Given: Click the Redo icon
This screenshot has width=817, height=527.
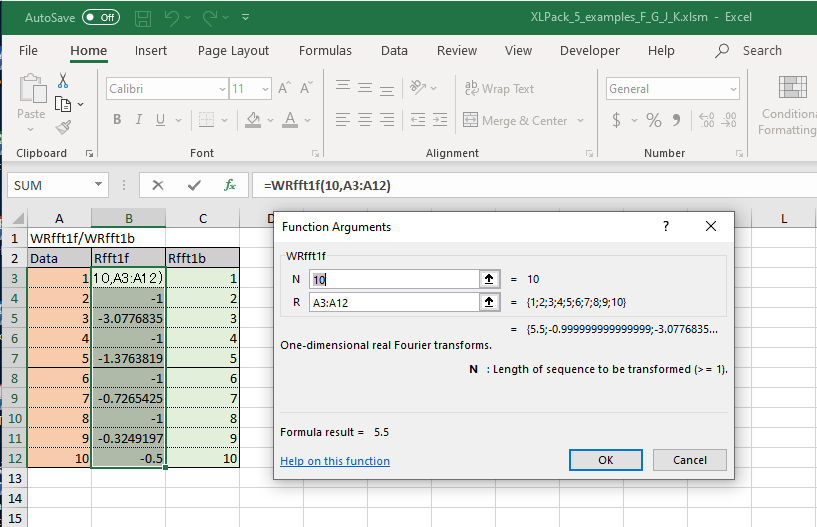Looking at the screenshot, I should [210, 18].
